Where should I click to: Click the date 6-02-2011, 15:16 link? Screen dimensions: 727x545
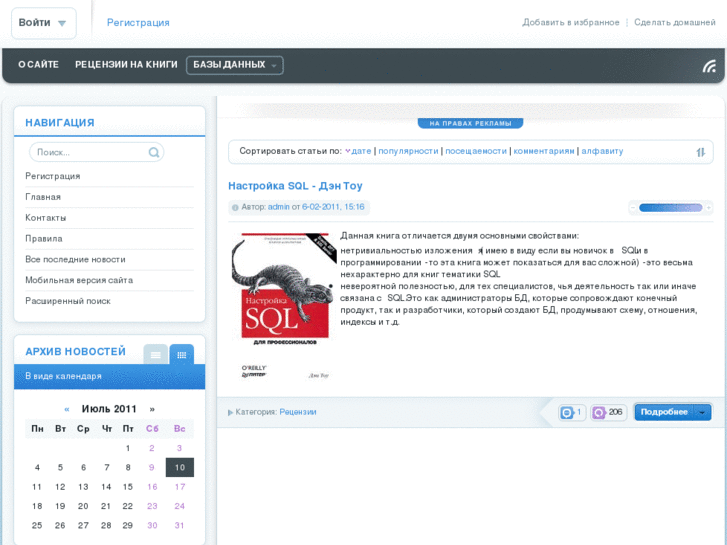pos(333,207)
